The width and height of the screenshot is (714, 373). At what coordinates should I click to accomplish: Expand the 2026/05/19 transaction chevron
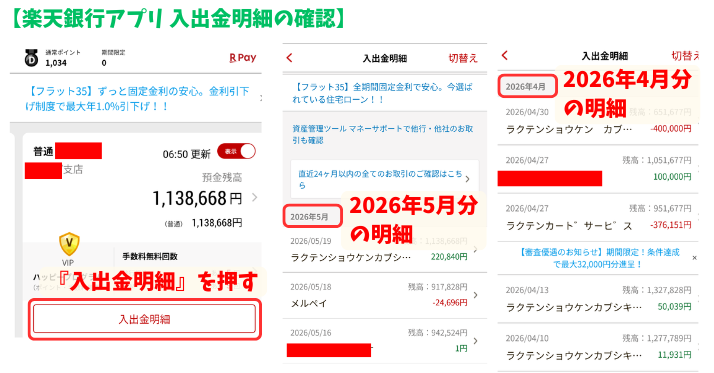[x=475, y=249]
